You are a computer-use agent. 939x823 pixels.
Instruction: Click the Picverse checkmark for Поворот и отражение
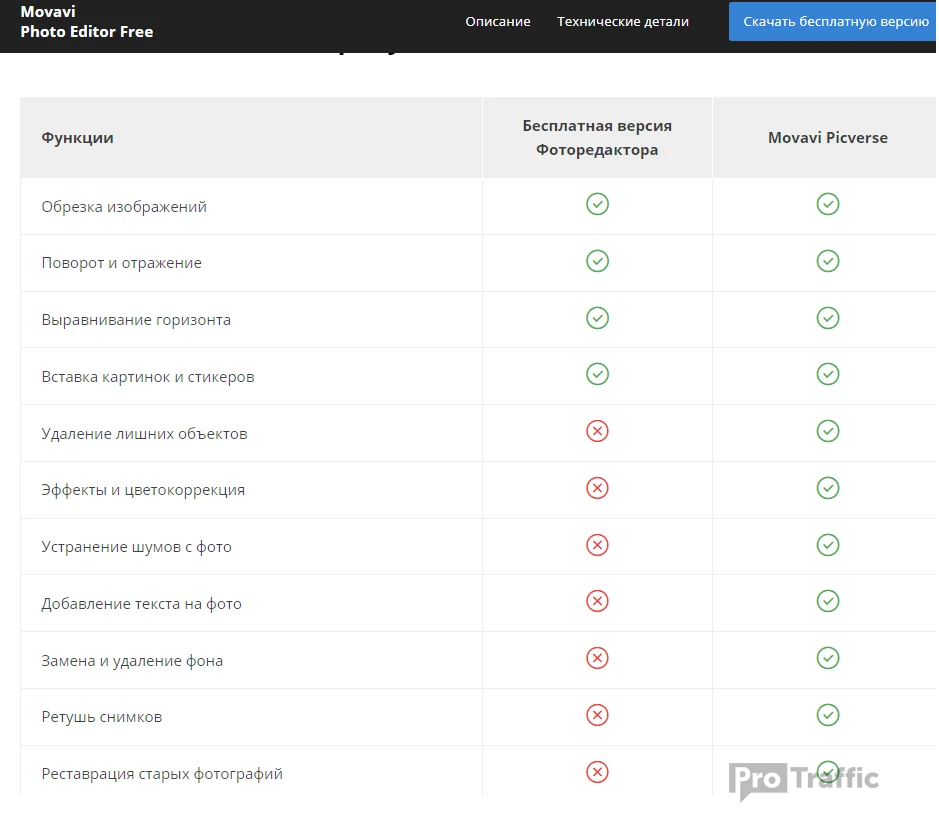[x=828, y=261]
